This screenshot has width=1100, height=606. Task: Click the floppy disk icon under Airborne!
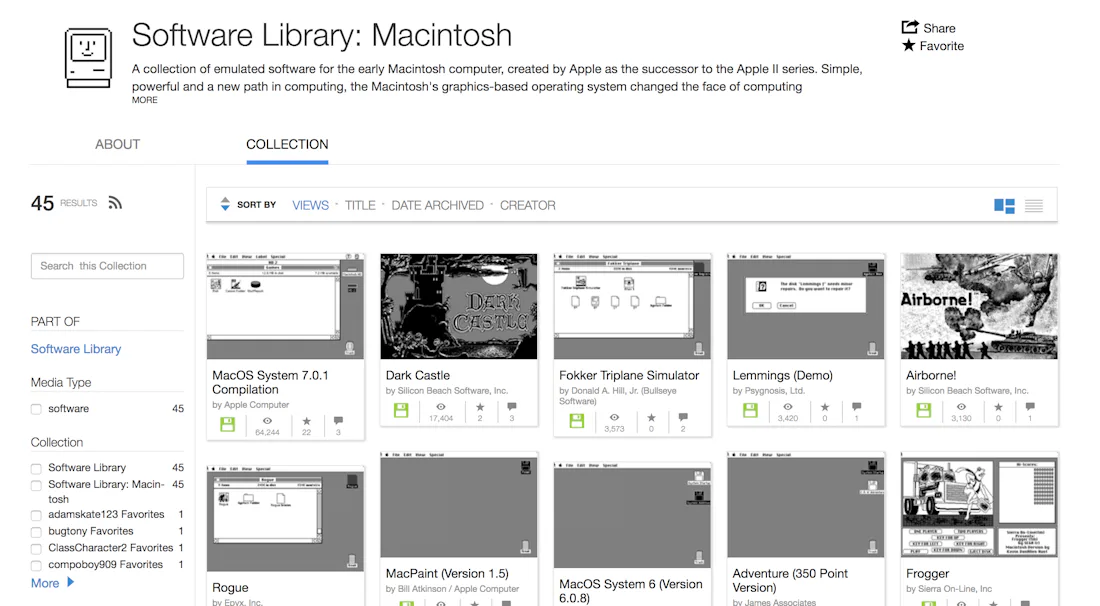(x=923, y=410)
